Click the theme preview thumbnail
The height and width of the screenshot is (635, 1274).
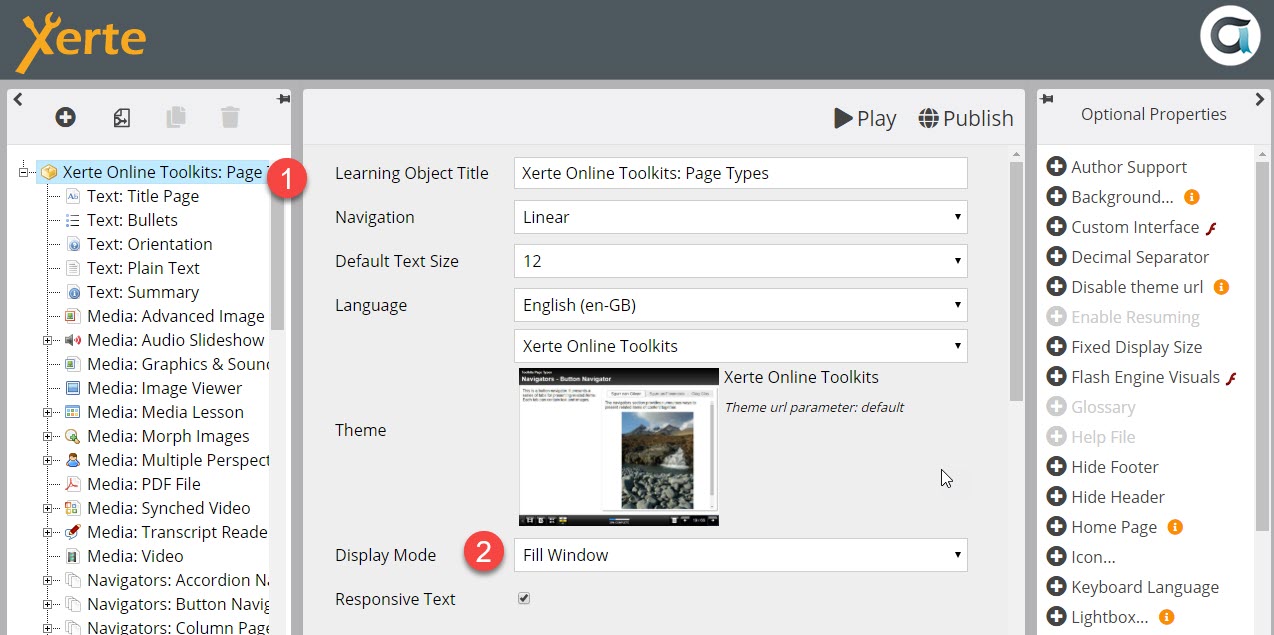619,447
